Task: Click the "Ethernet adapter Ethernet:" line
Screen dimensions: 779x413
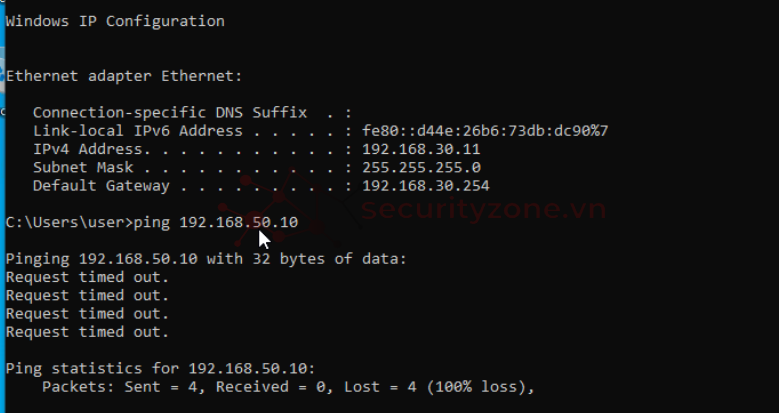Action: tap(124, 75)
